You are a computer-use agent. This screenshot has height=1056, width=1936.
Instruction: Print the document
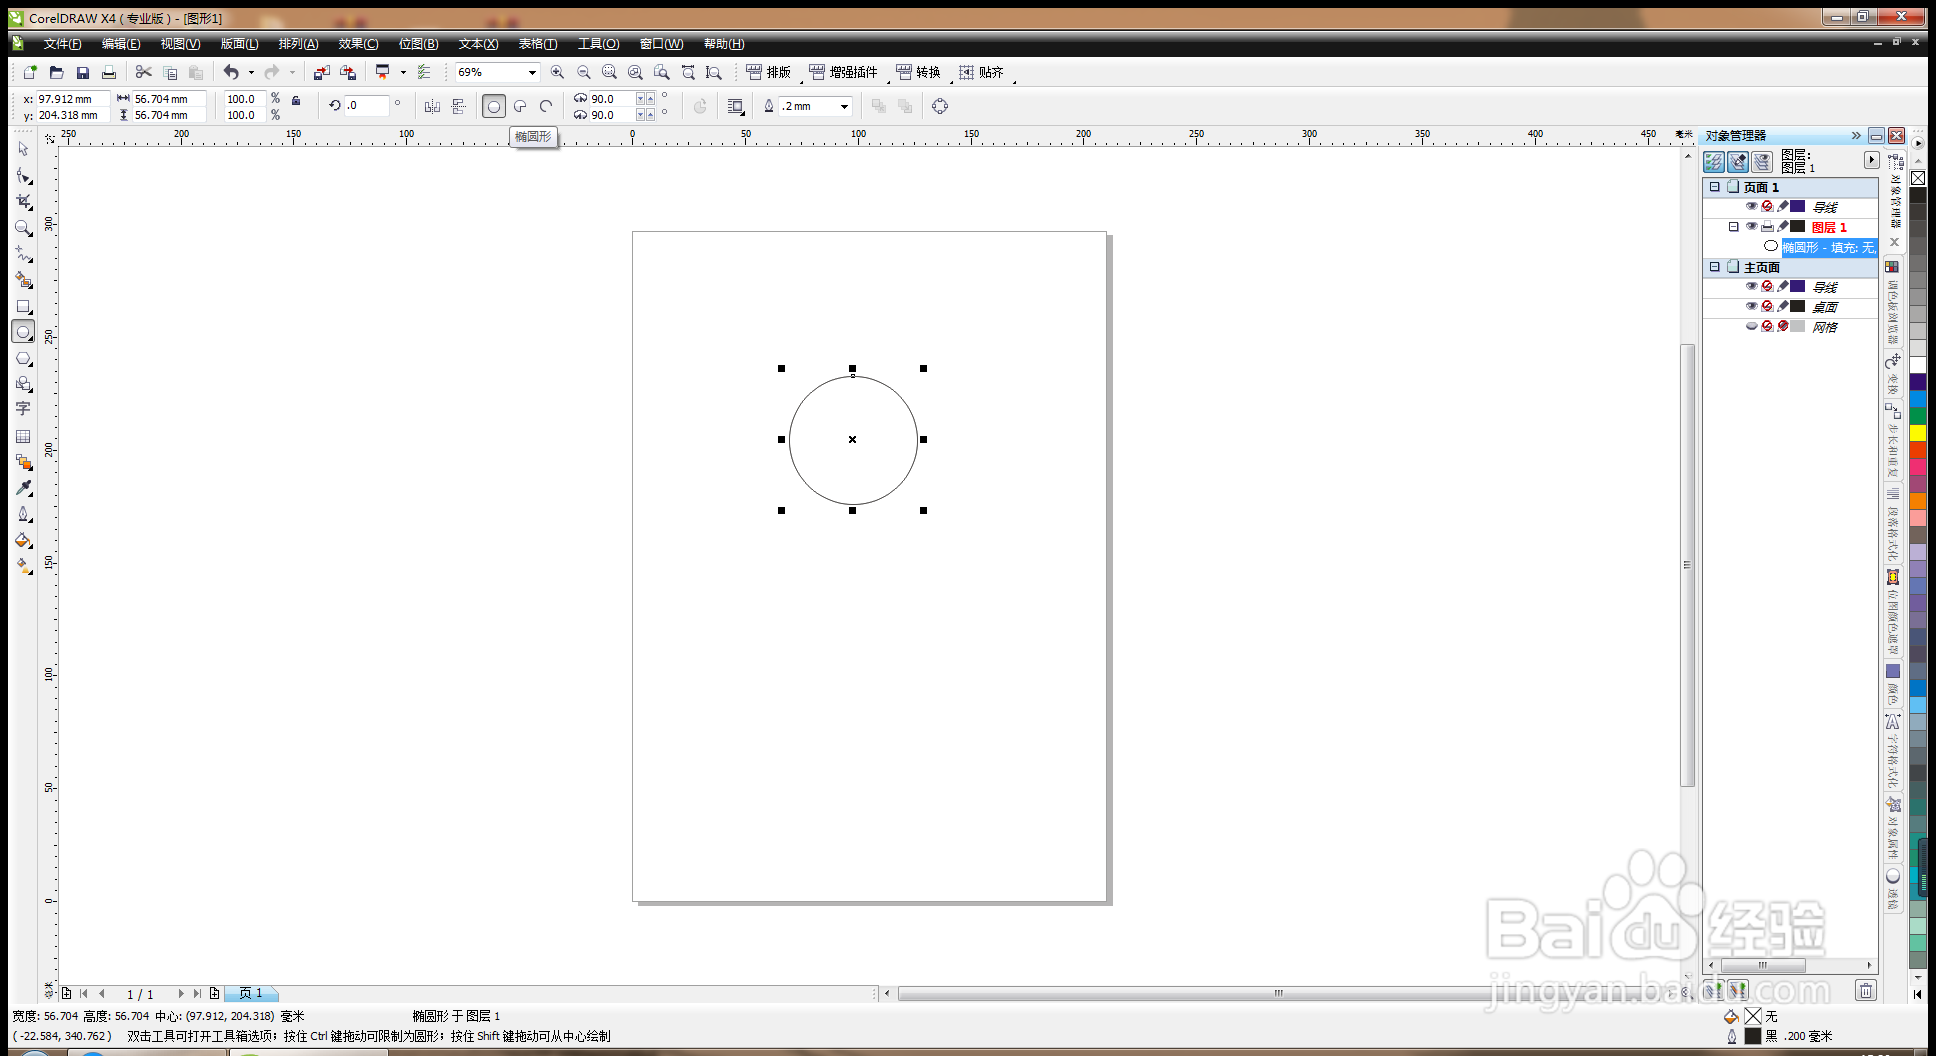pos(109,72)
